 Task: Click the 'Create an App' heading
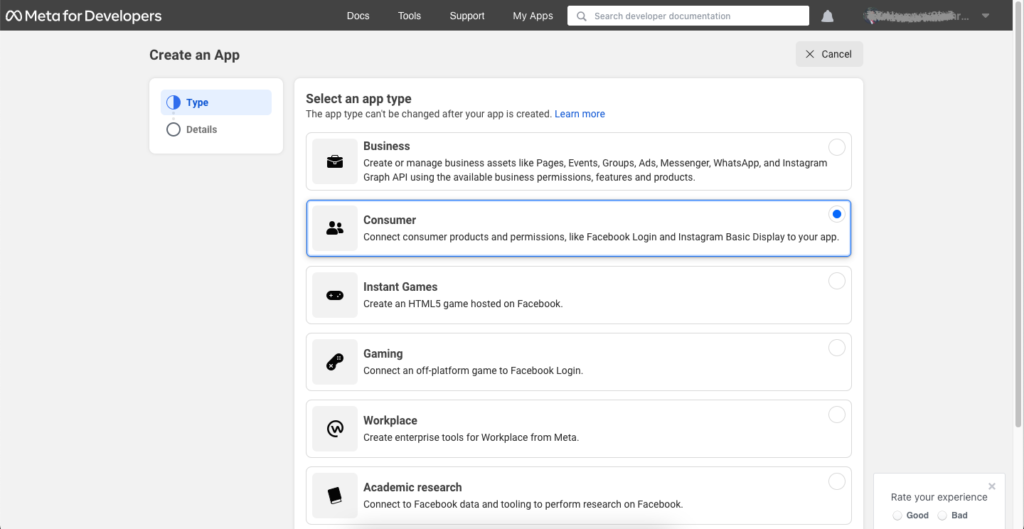click(195, 55)
